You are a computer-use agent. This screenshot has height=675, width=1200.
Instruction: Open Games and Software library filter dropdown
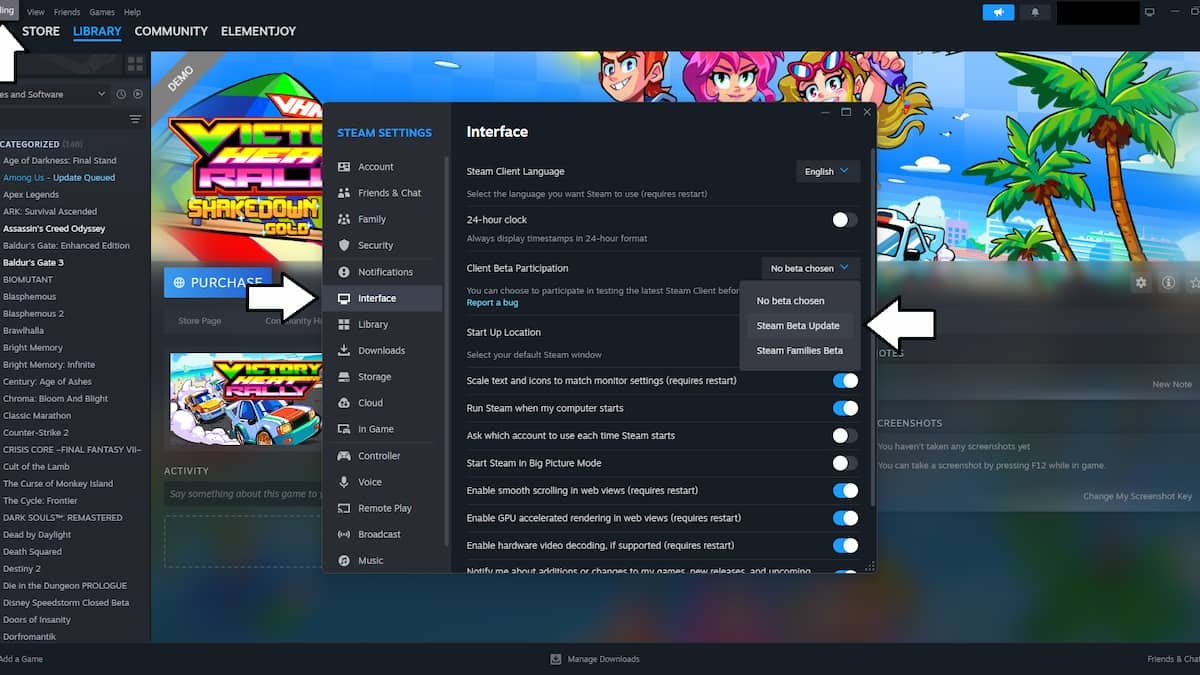tap(54, 94)
